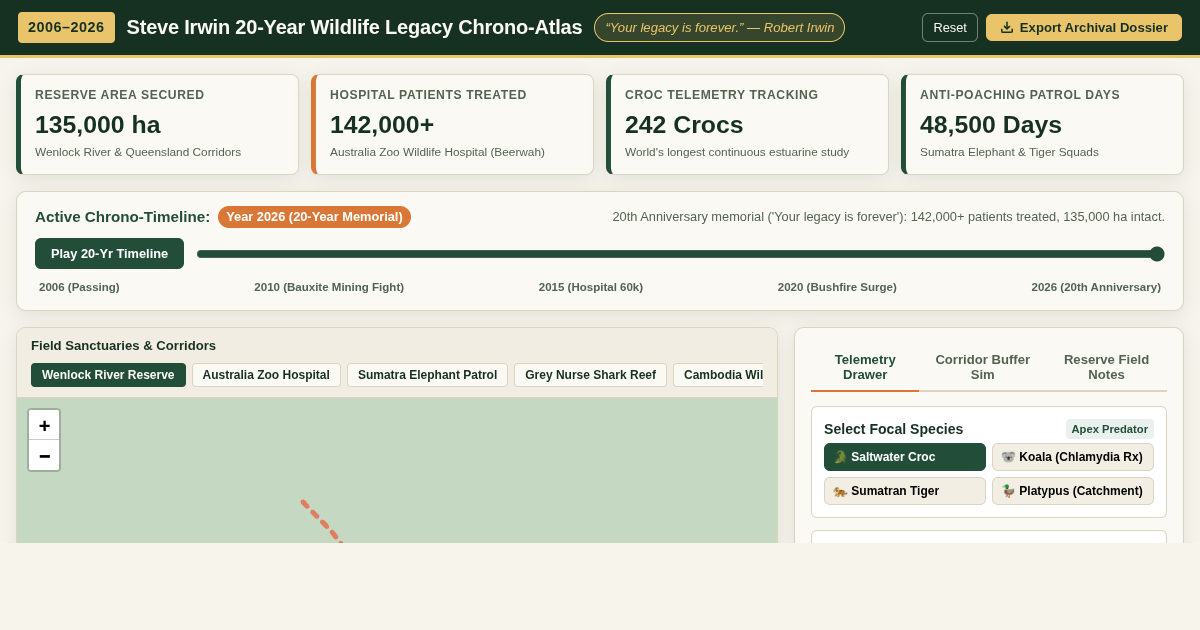Click the koala emoji icon
1200x630 pixels.
pos(1008,457)
